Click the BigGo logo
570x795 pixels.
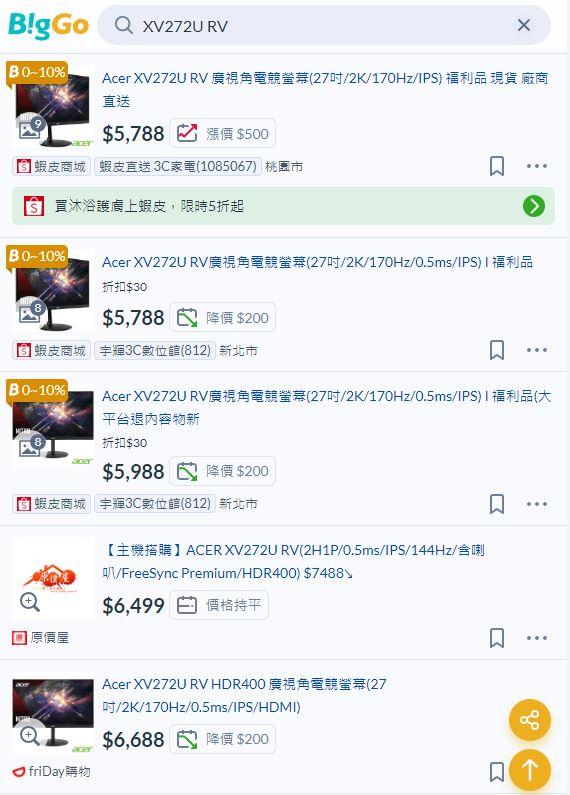pyautogui.click(x=48, y=25)
